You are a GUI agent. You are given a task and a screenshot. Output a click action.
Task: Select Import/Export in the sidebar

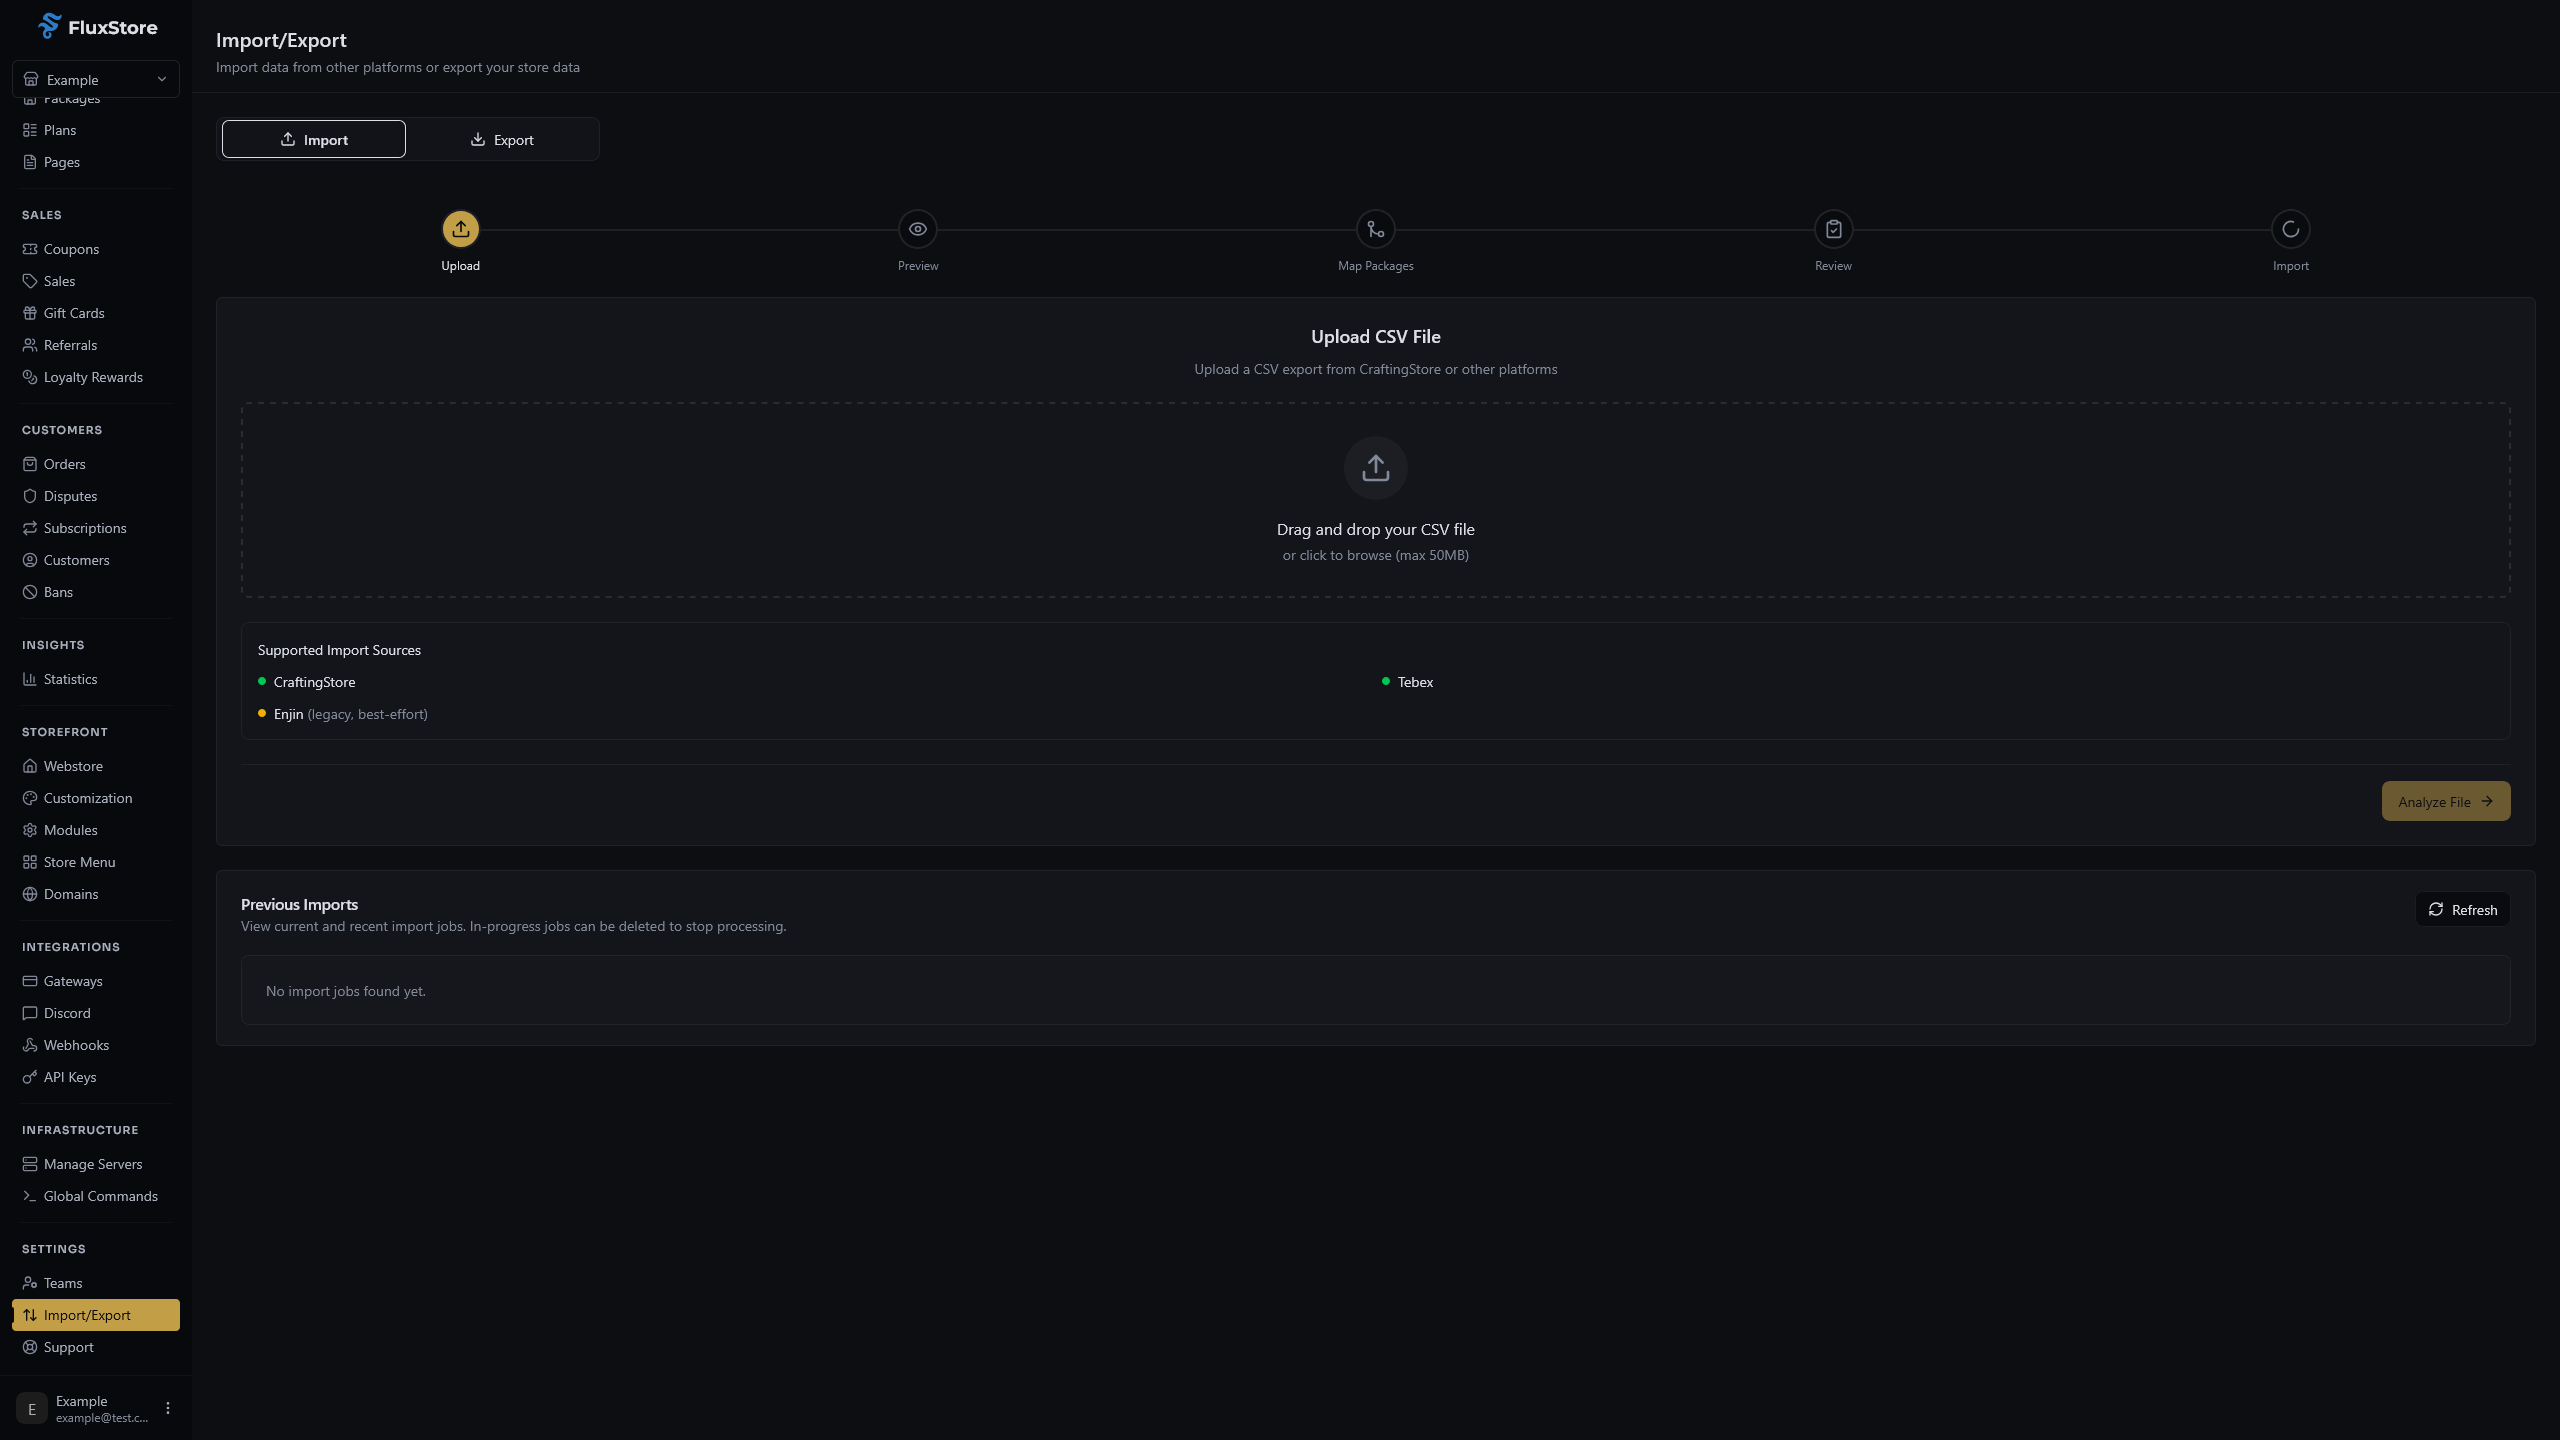coord(96,1315)
